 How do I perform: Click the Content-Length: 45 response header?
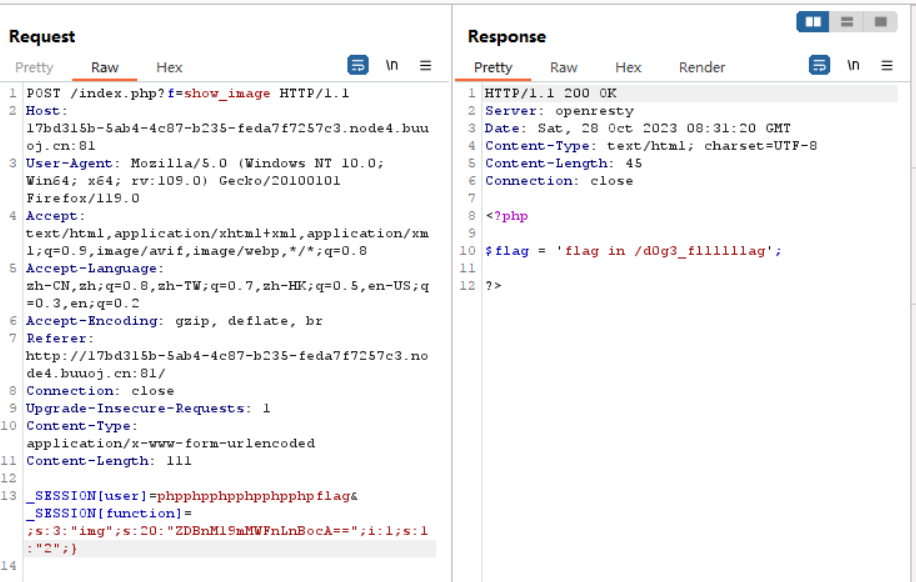(563, 164)
